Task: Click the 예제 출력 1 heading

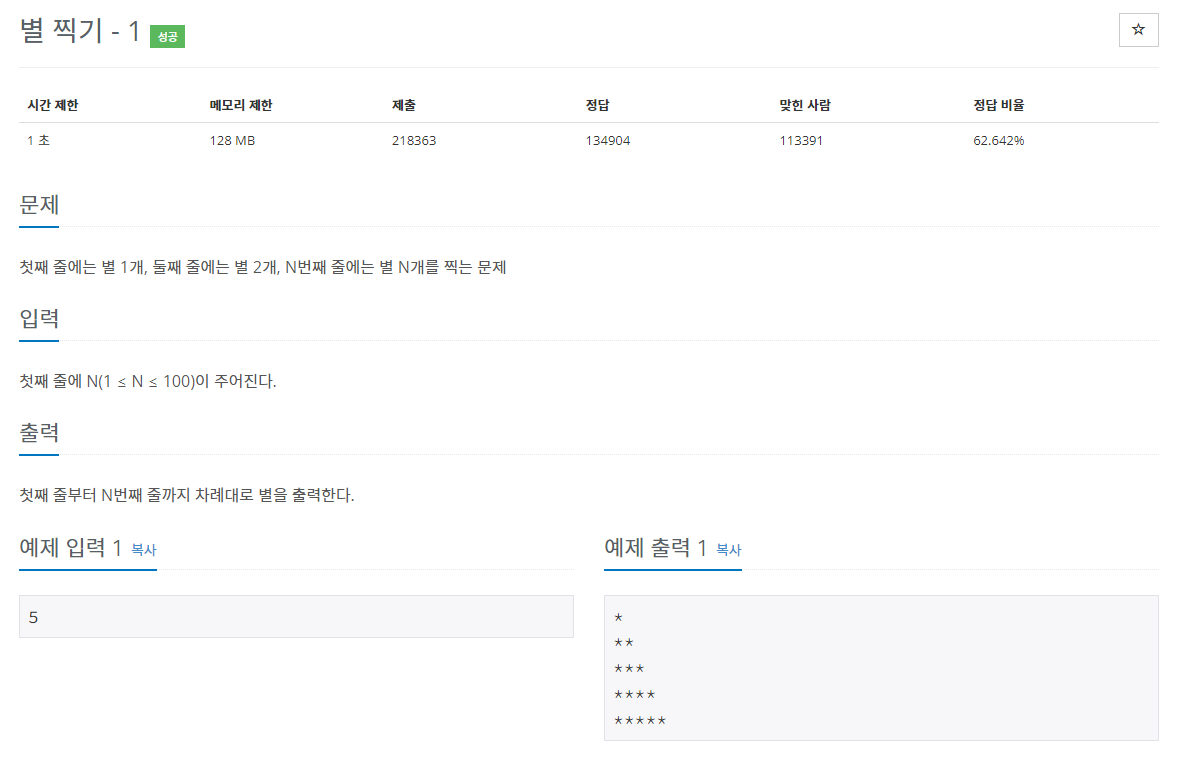Action: point(655,548)
